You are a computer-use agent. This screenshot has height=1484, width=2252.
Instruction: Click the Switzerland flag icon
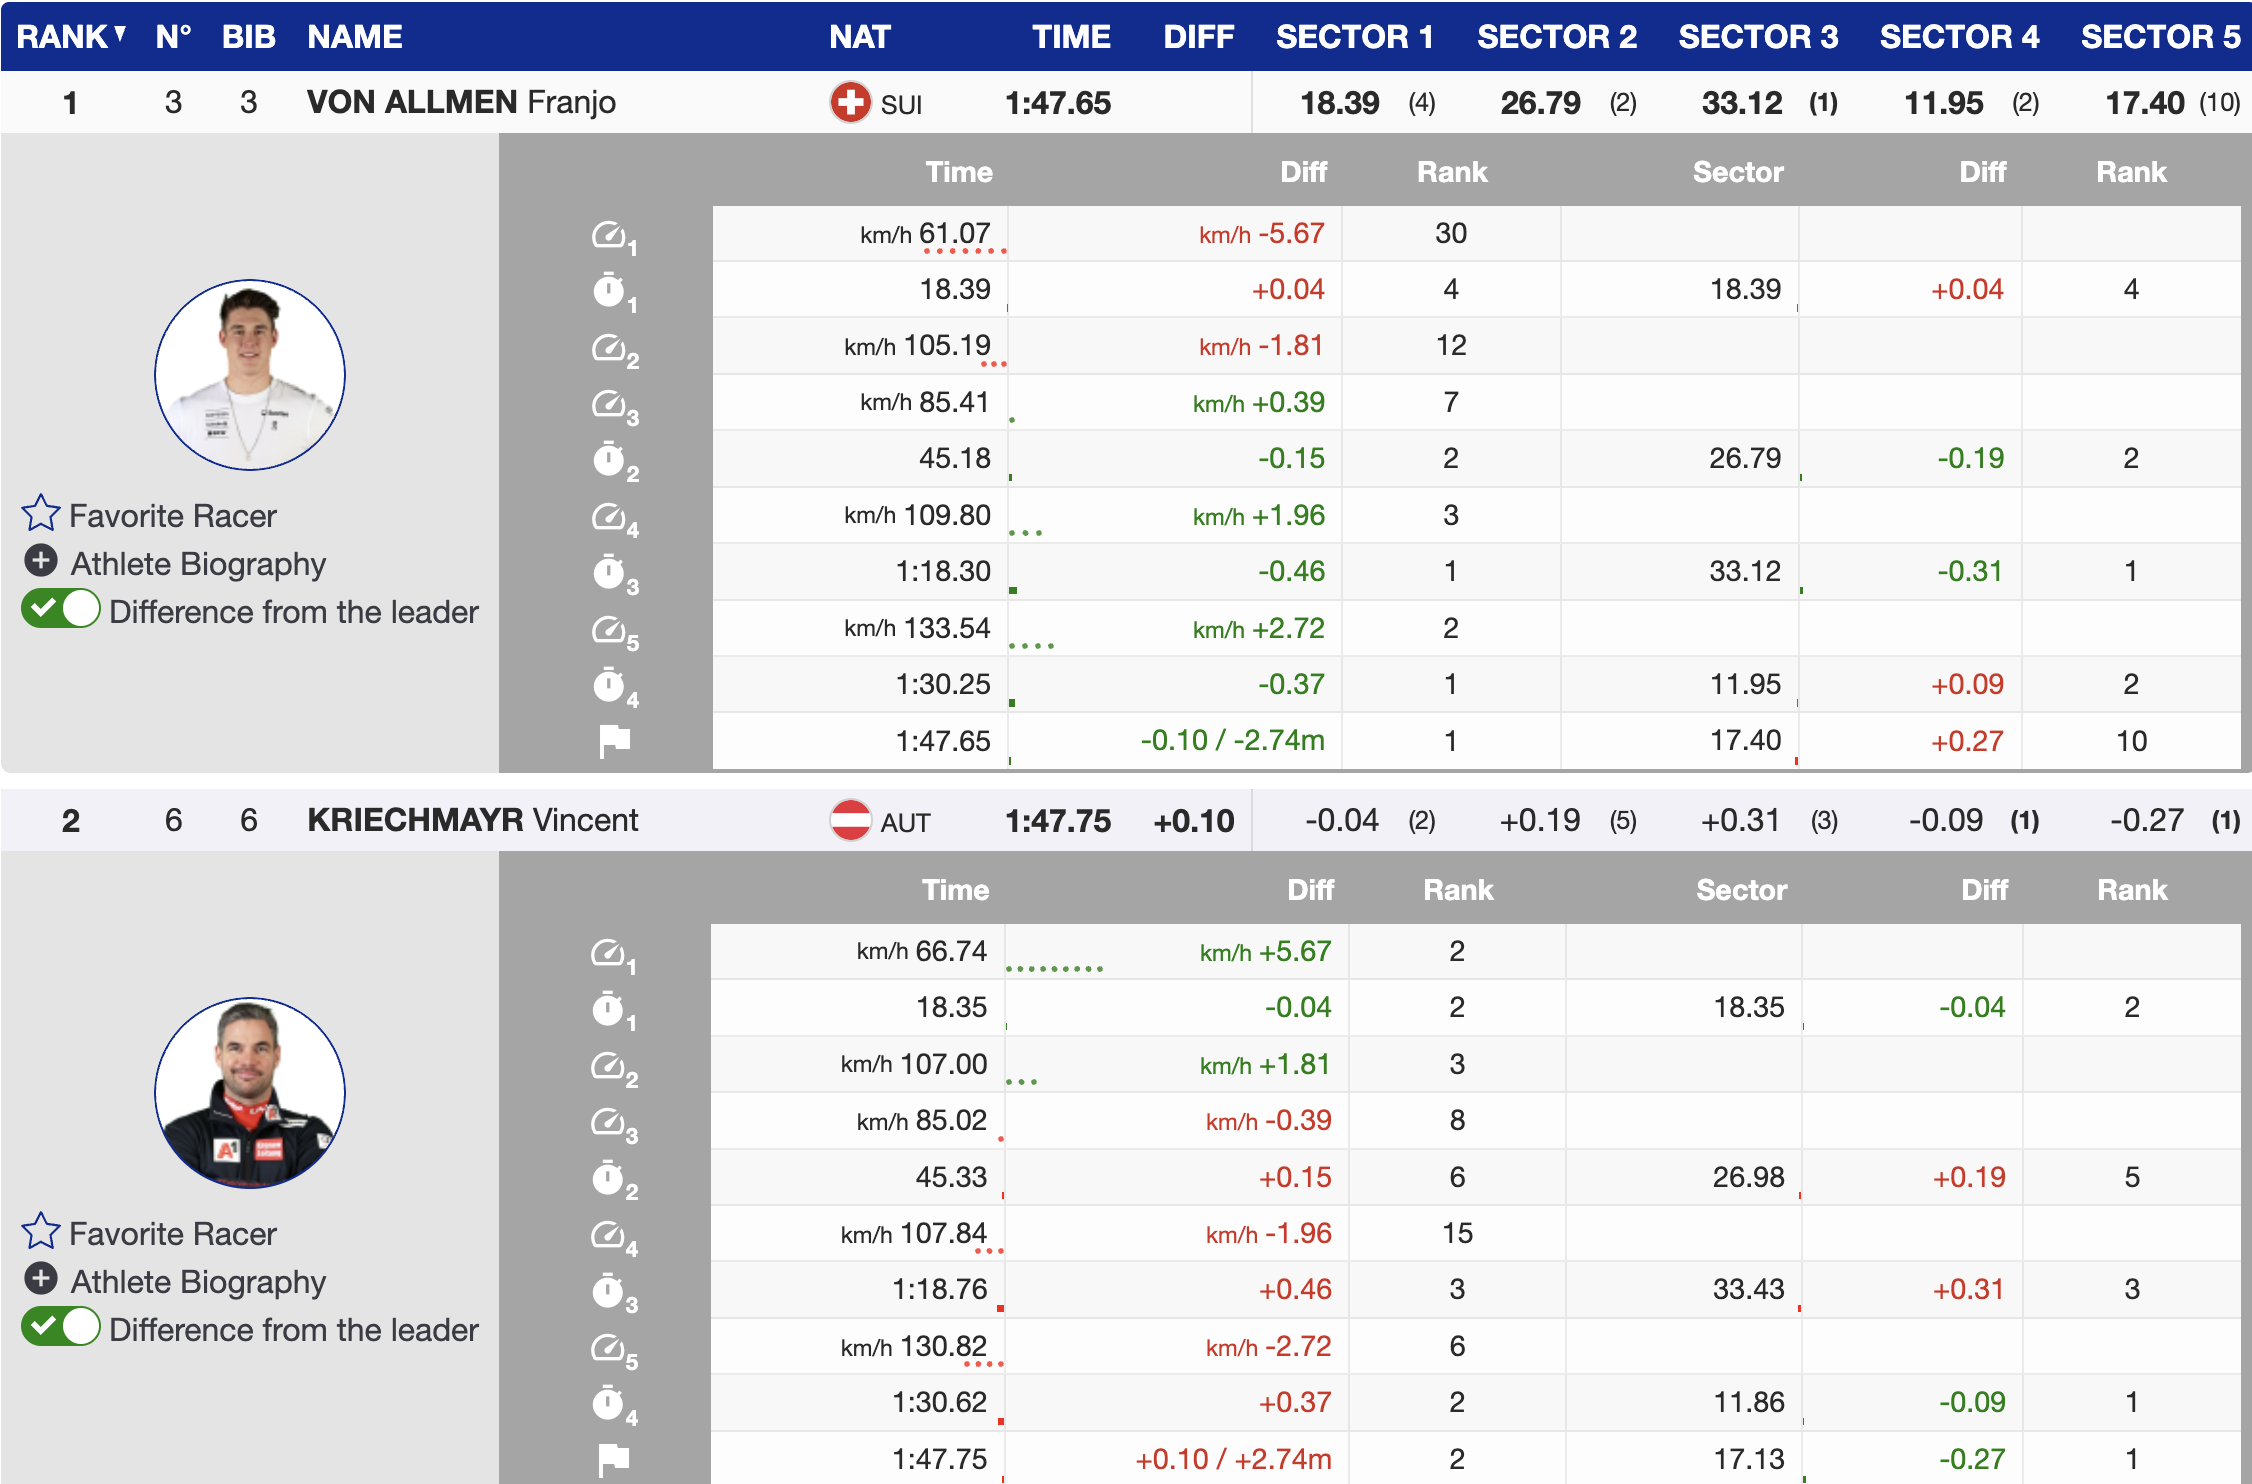coord(850,102)
